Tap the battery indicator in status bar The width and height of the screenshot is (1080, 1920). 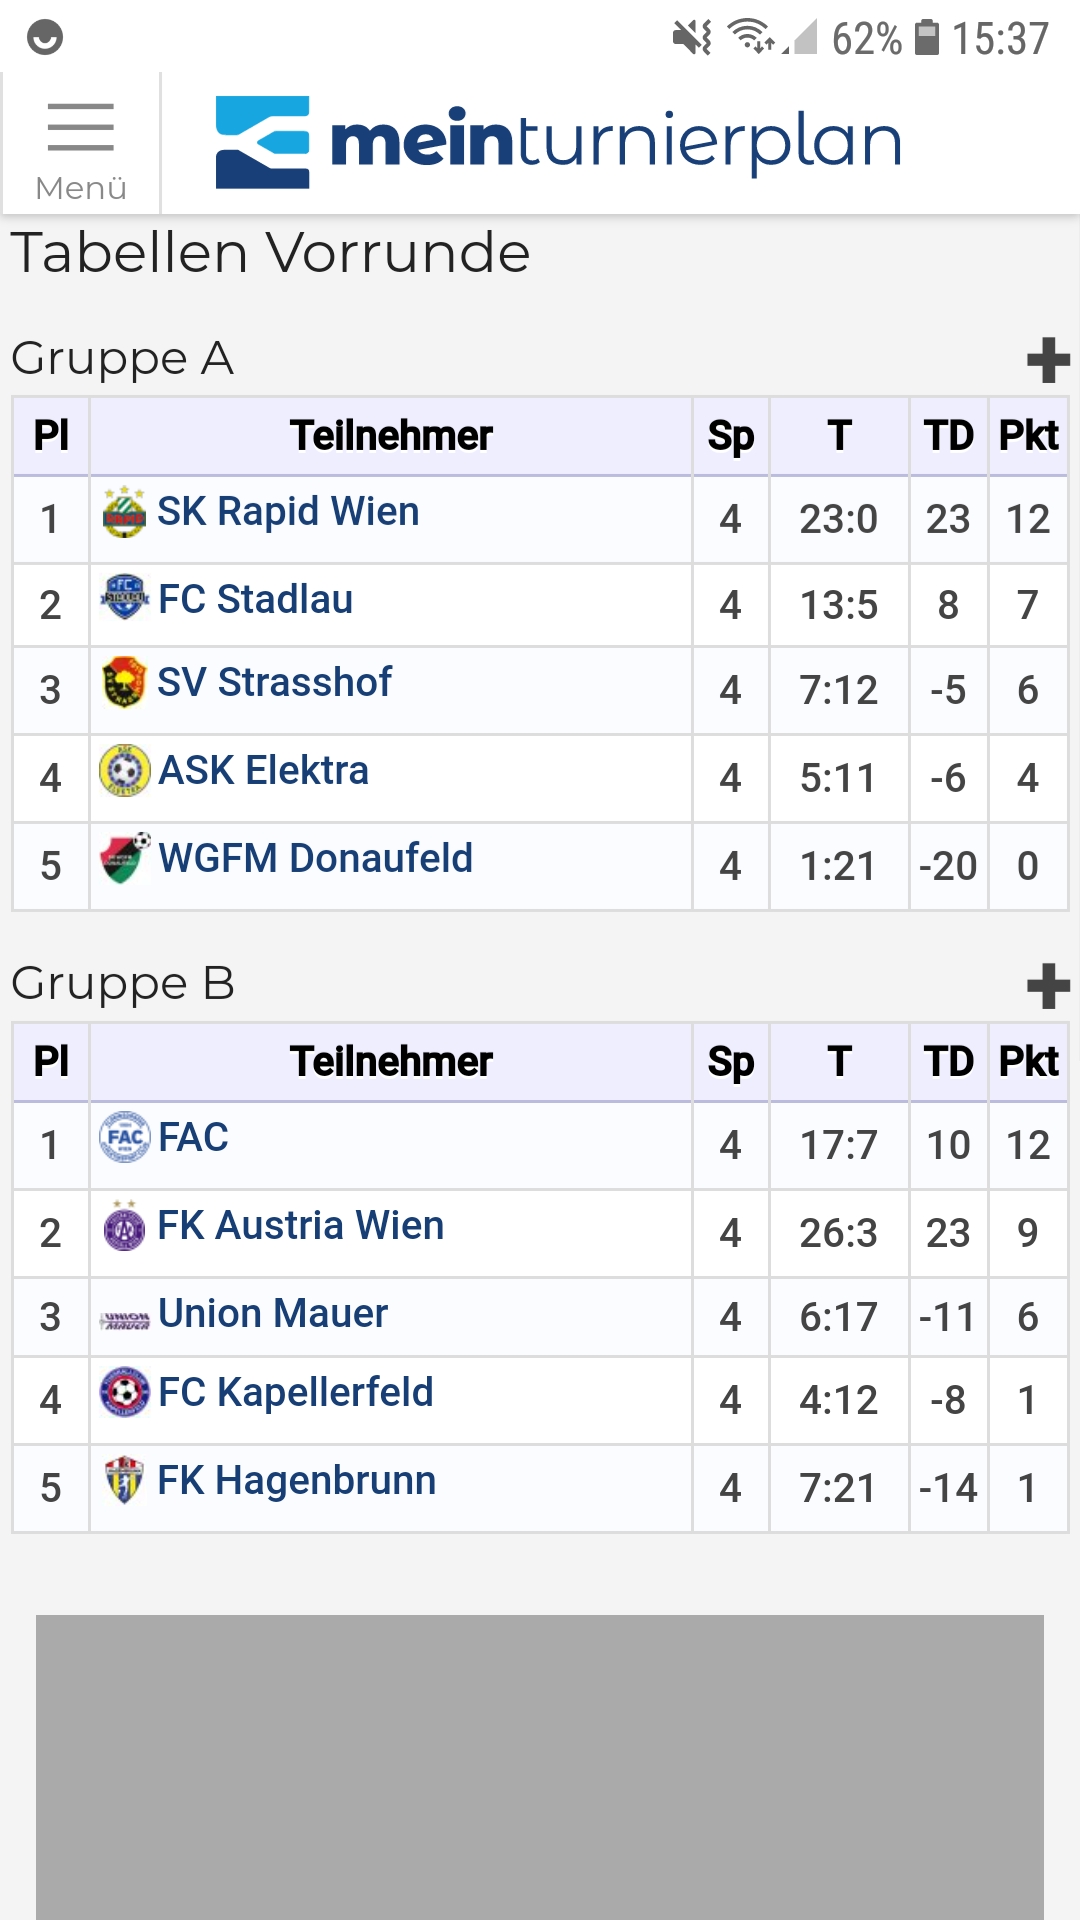927,38
